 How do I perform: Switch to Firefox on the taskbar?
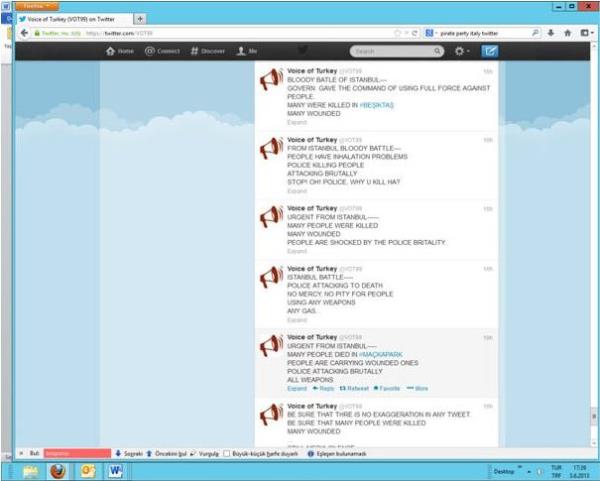[58, 471]
